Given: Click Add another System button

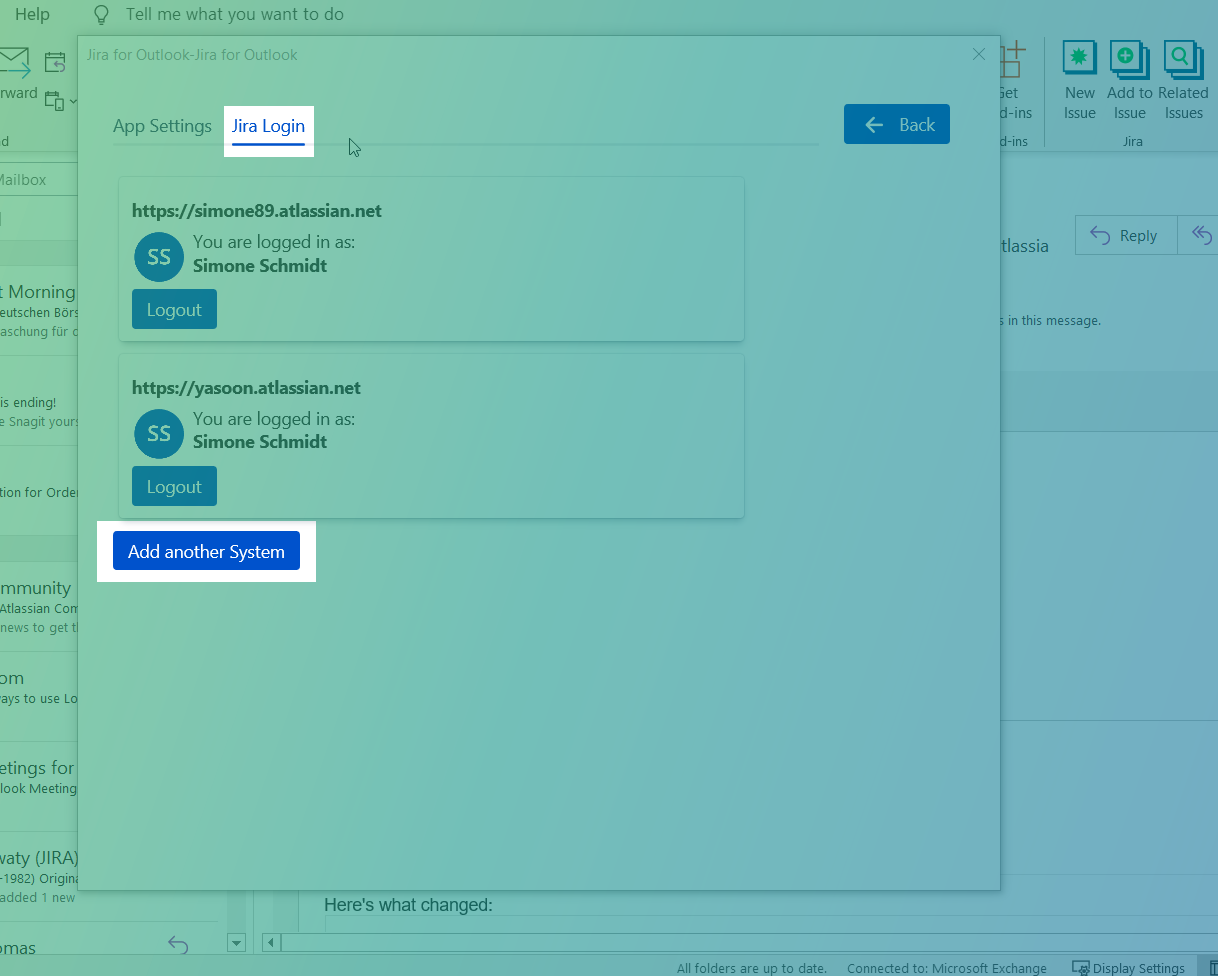Looking at the screenshot, I should (x=206, y=552).
